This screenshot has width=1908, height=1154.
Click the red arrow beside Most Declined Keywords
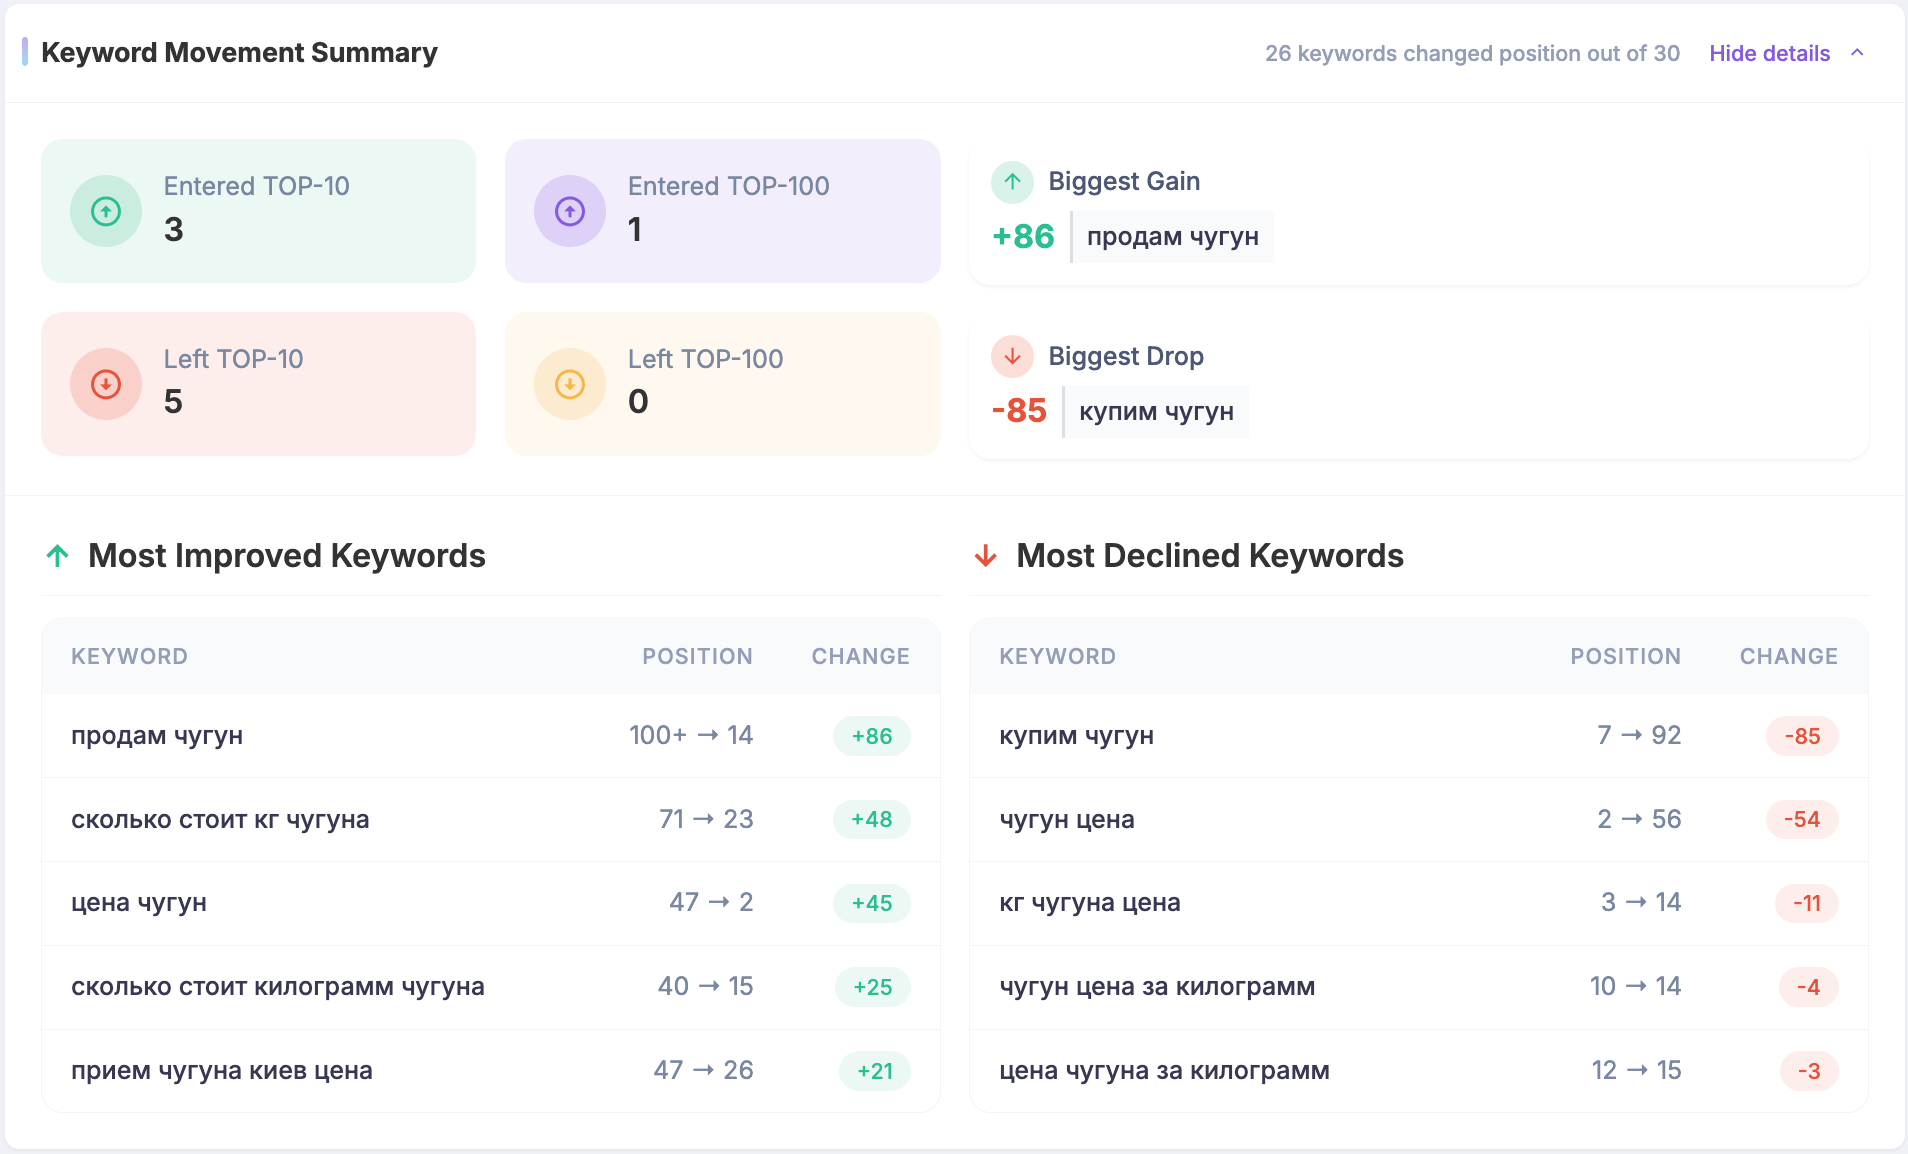[x=986, y=556]
